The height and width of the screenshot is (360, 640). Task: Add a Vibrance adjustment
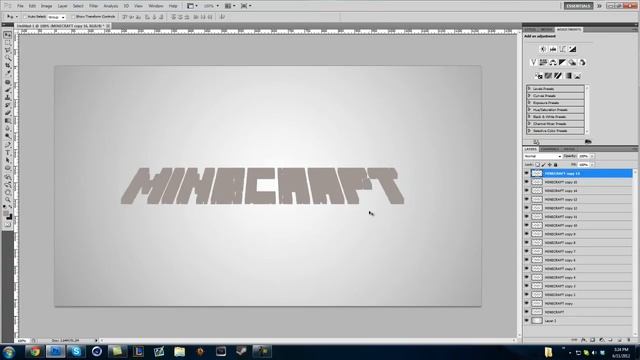coord(533,62)
